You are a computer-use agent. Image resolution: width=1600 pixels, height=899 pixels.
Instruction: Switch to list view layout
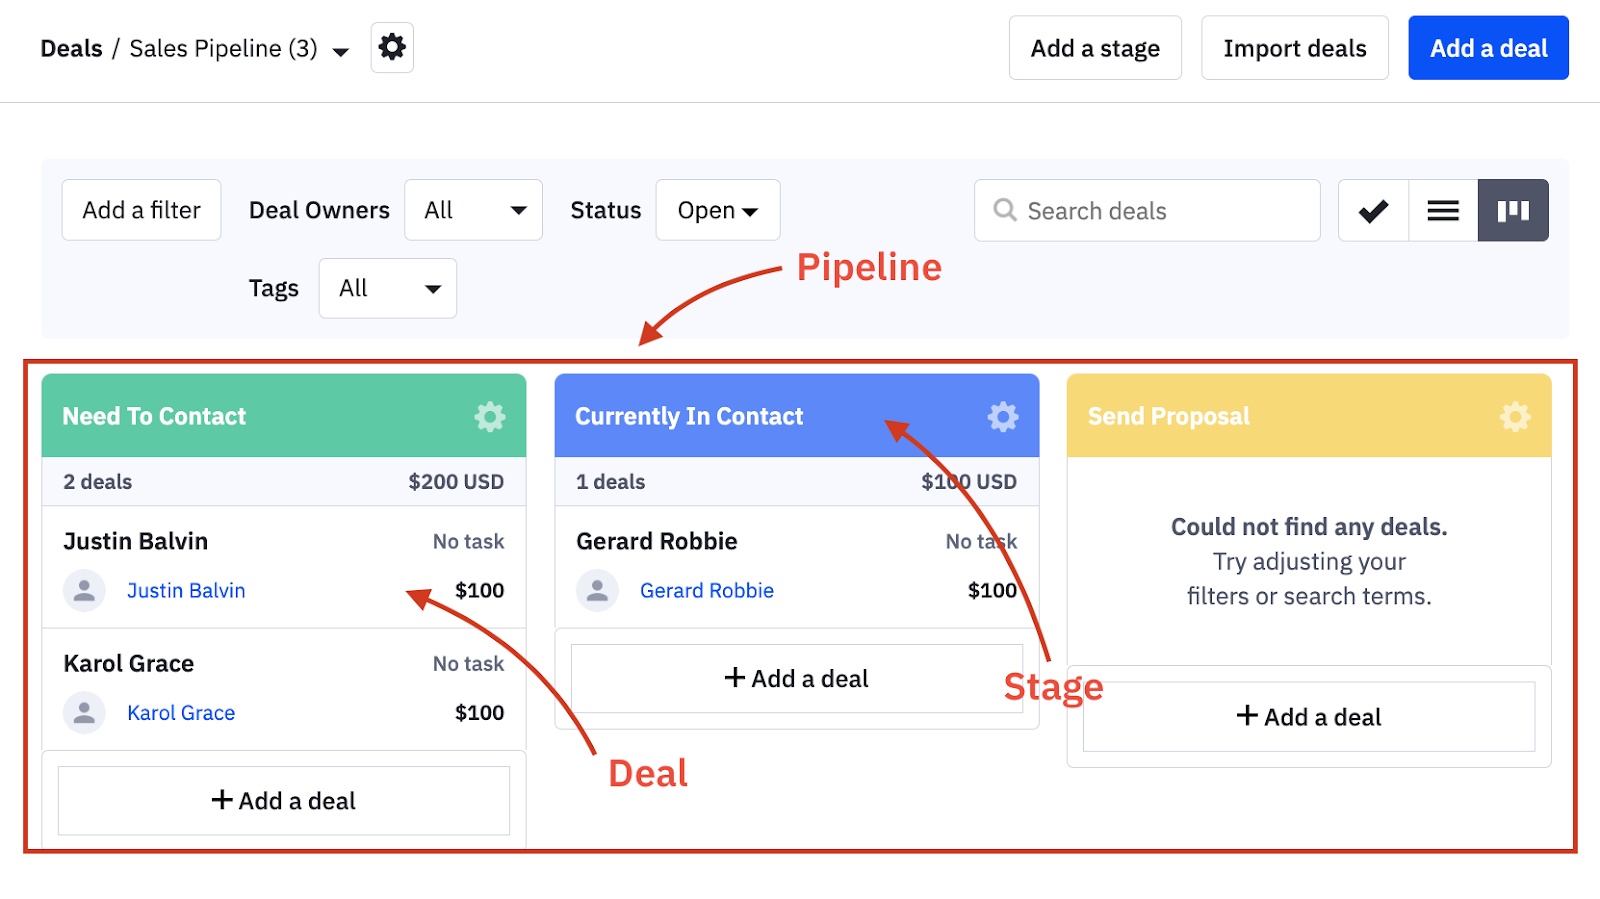click(1442, 210)
